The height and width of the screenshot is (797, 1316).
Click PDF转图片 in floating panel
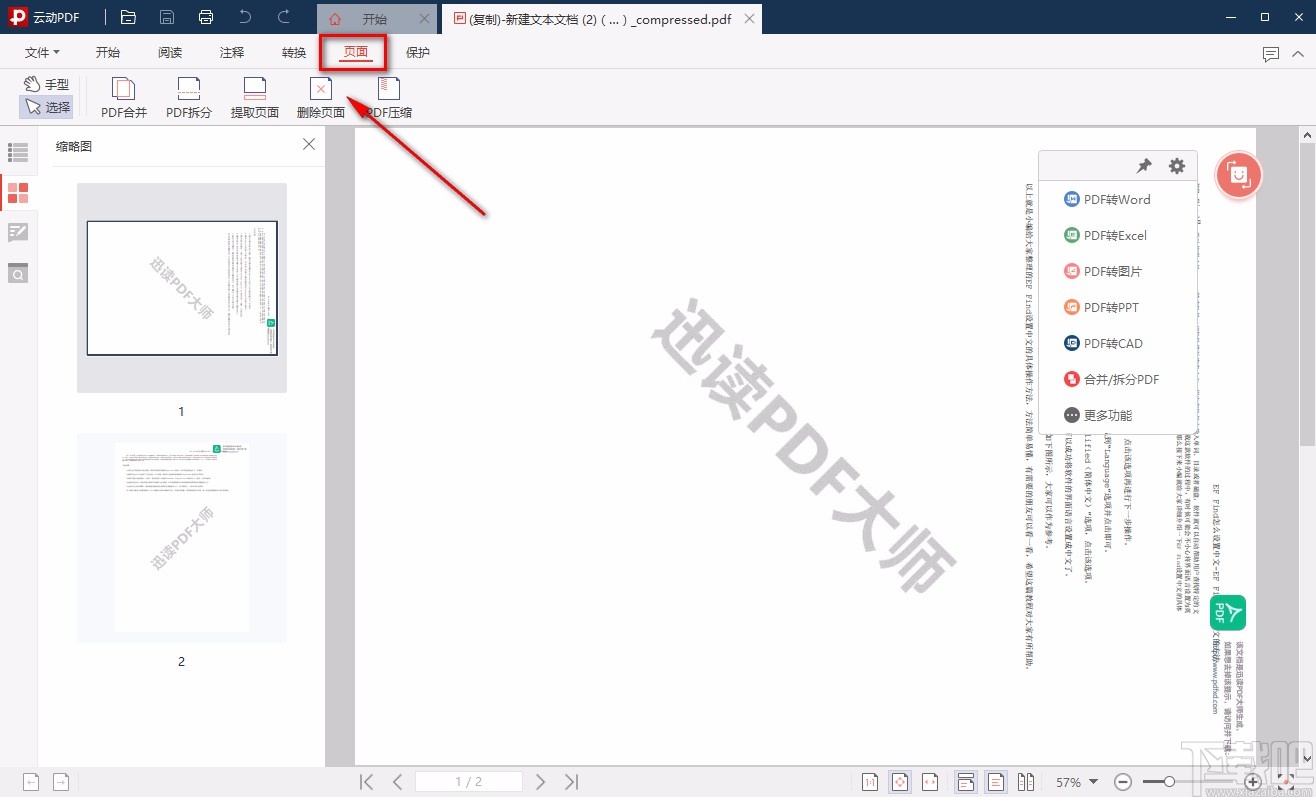tap(1103, 271)
